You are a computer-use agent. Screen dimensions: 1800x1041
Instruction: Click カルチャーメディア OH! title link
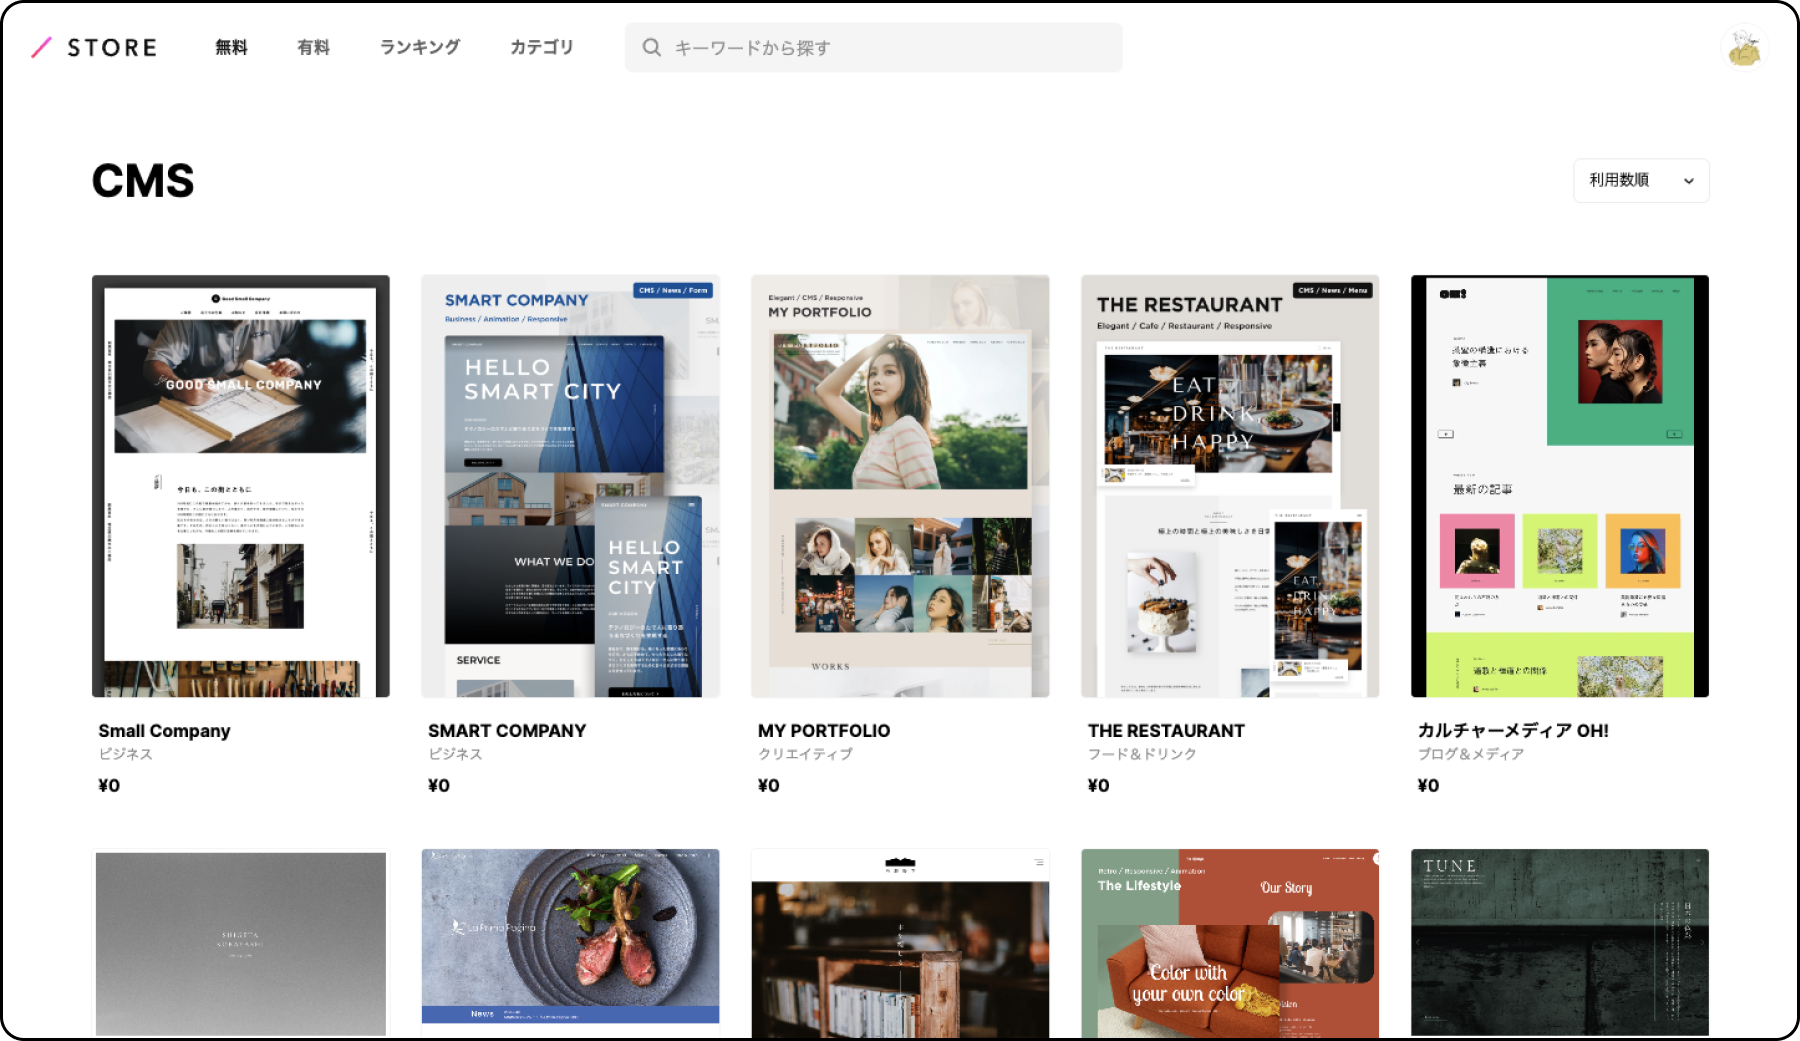pyautogui.click(x=1513, y=731)
